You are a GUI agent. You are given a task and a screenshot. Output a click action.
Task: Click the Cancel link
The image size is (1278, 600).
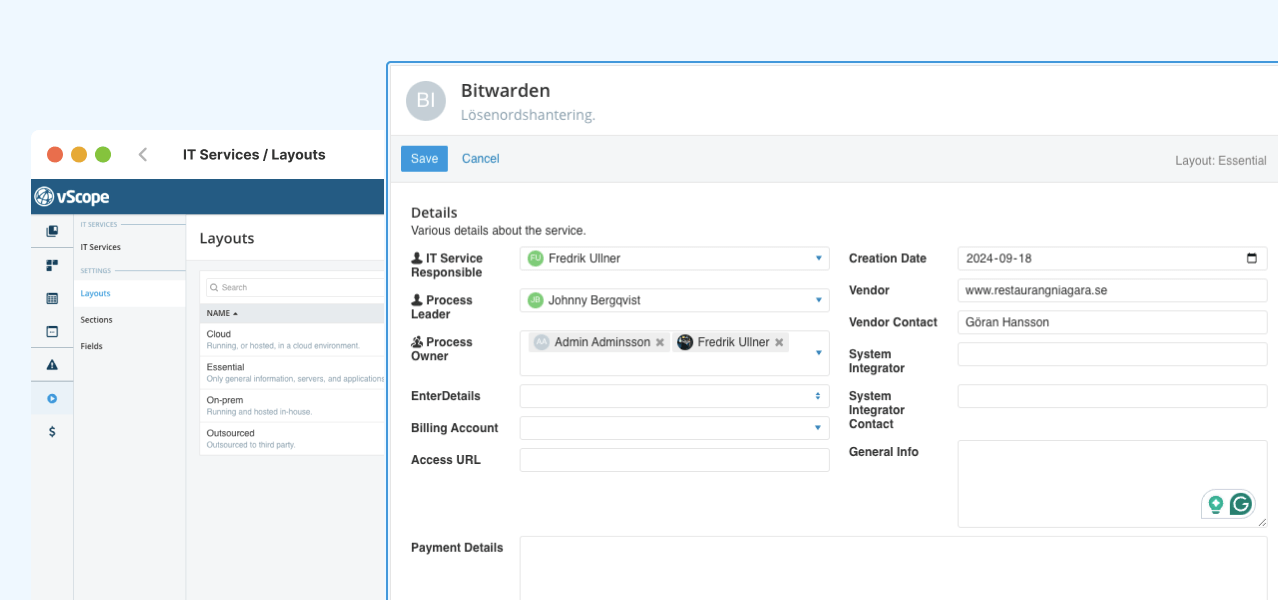point(481,159)
